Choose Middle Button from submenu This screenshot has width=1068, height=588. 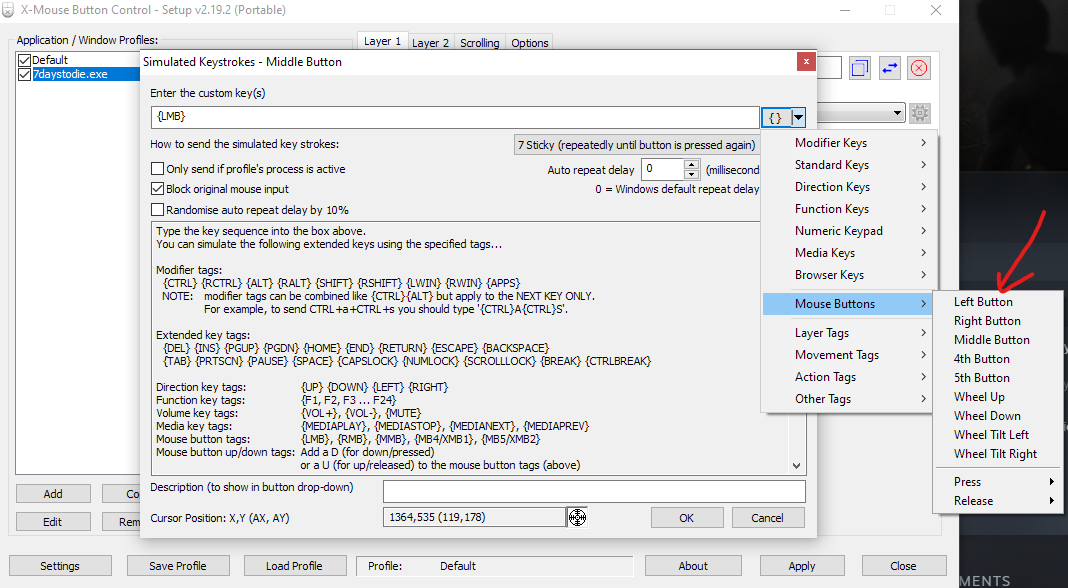[x=998, y=340]
